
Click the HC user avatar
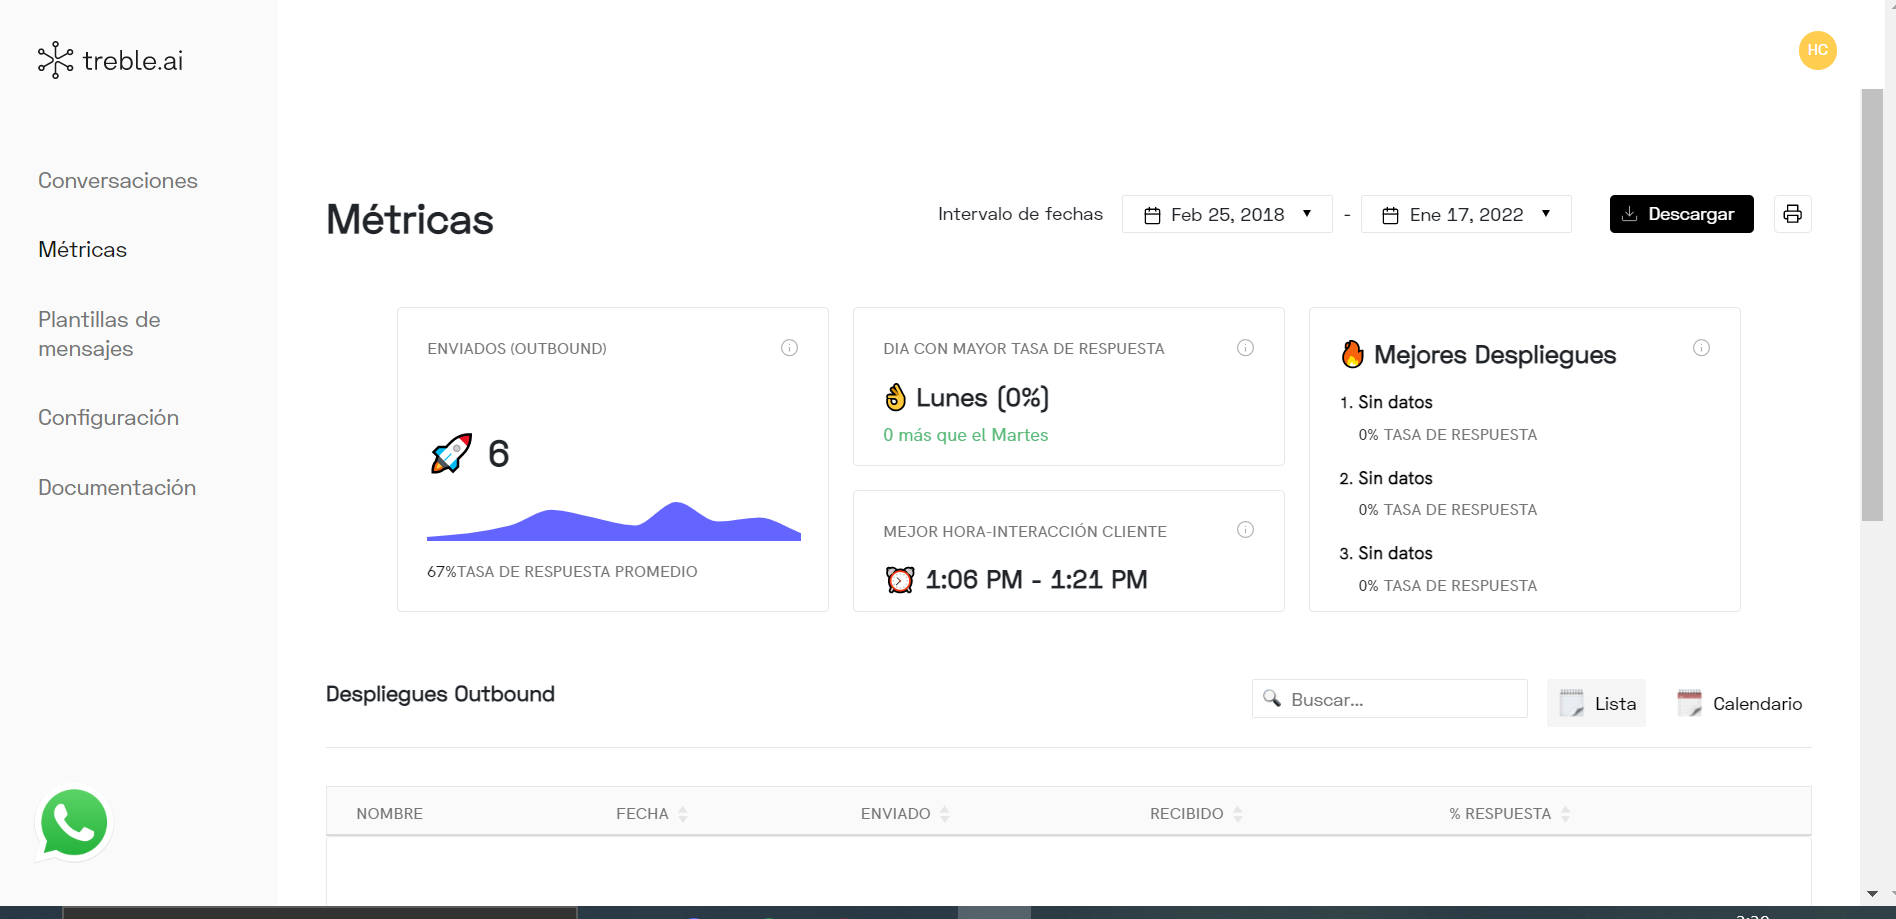(x=1817, y=50)
